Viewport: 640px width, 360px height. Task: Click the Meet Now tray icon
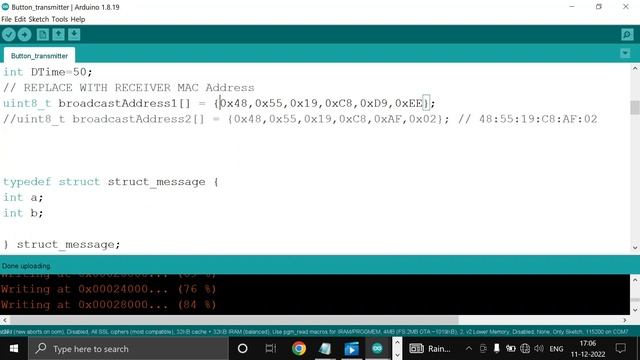(483, 349)
